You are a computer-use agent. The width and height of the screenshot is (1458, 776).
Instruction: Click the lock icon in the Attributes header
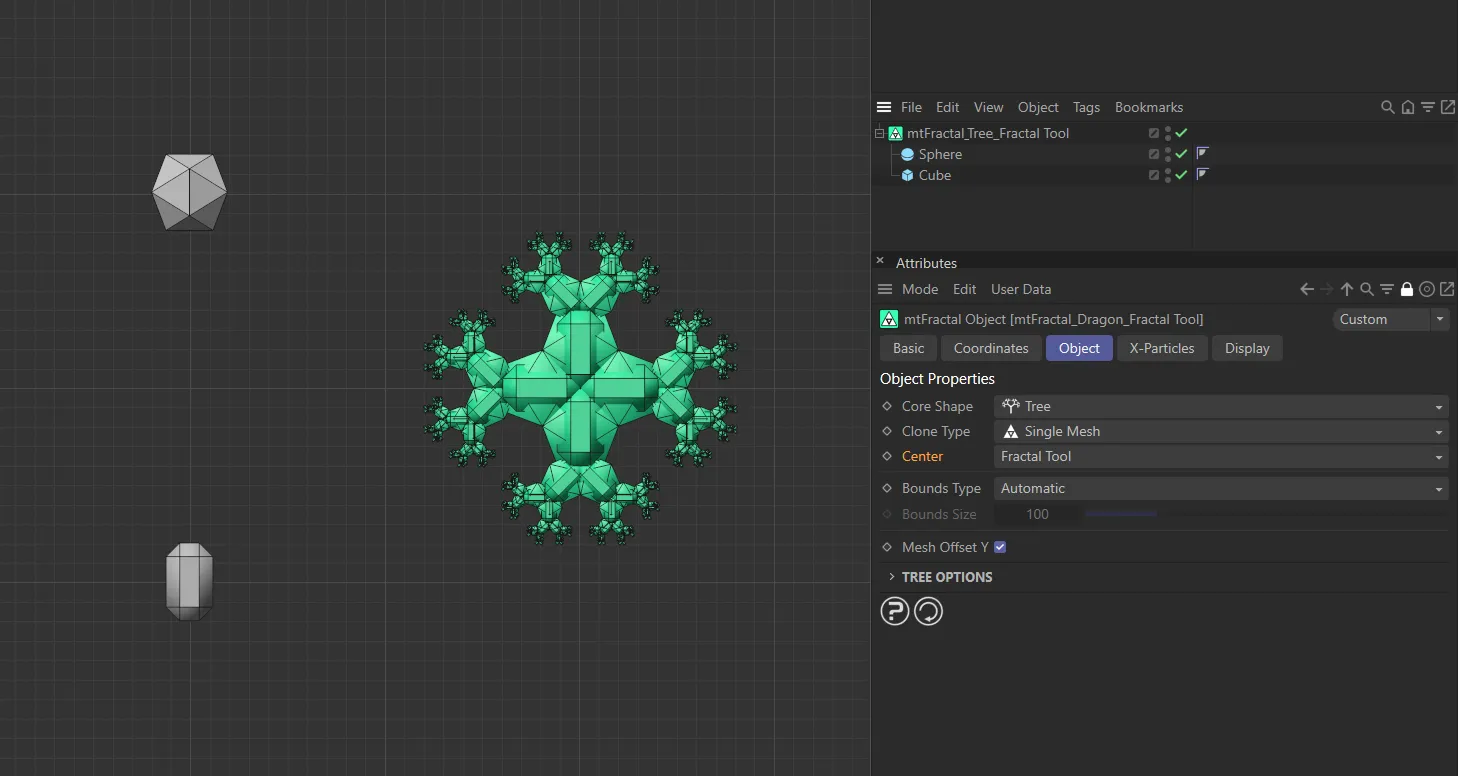tap(1407, 289)
